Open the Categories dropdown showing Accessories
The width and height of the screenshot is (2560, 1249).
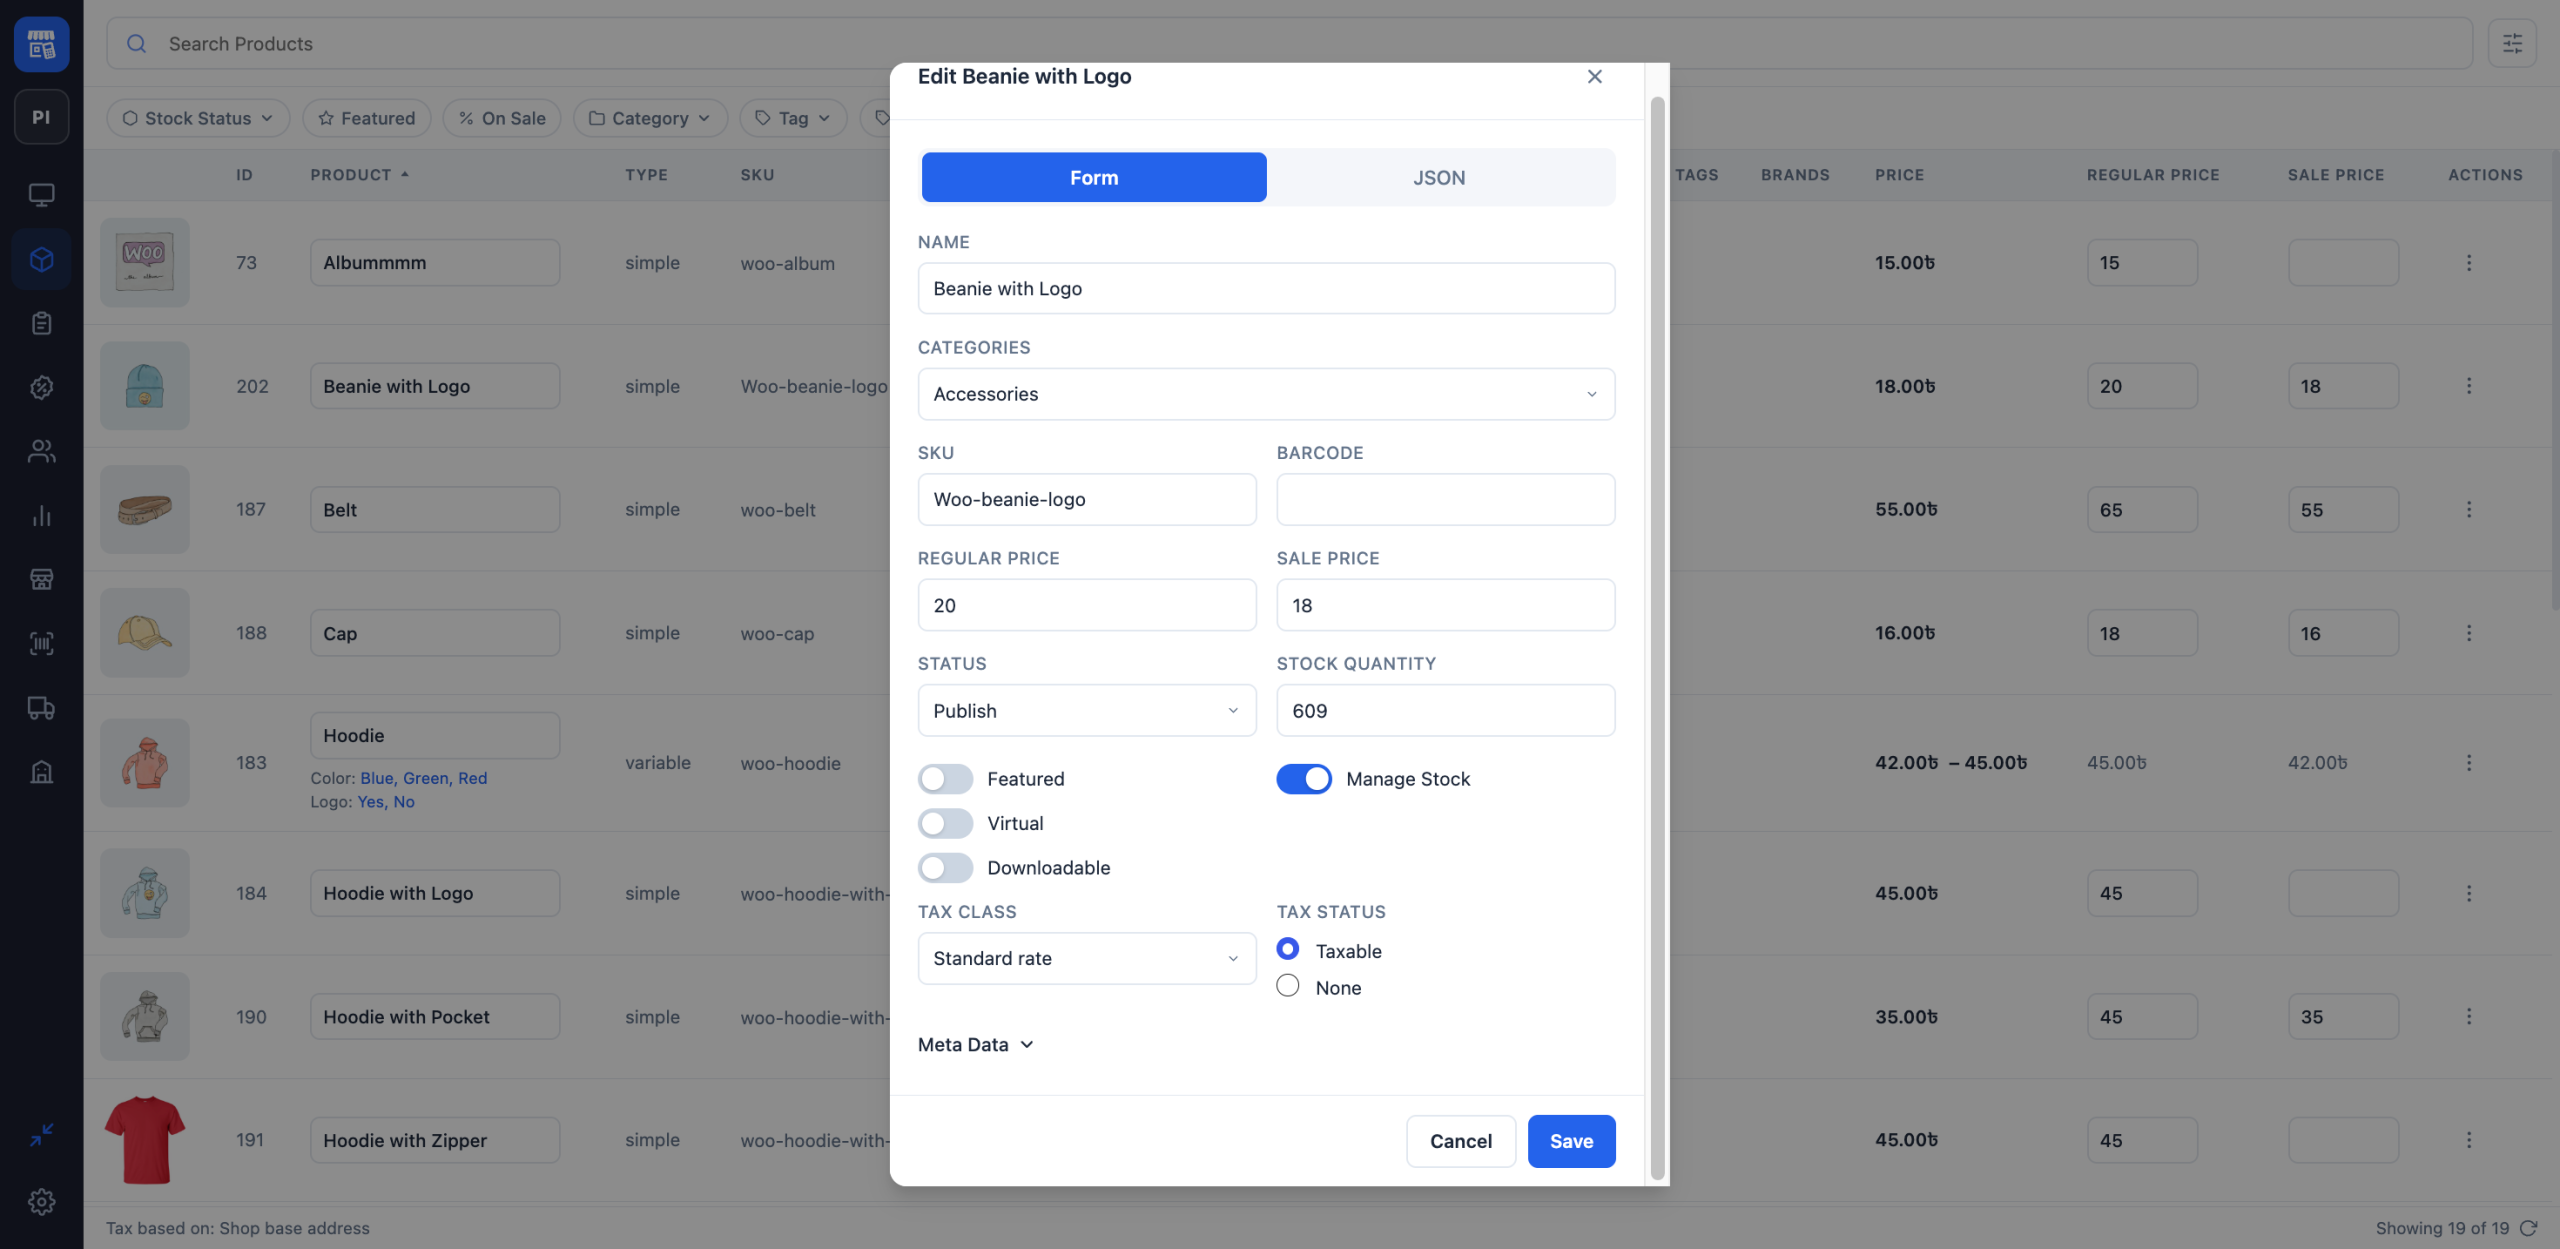tap(1266, 394)
